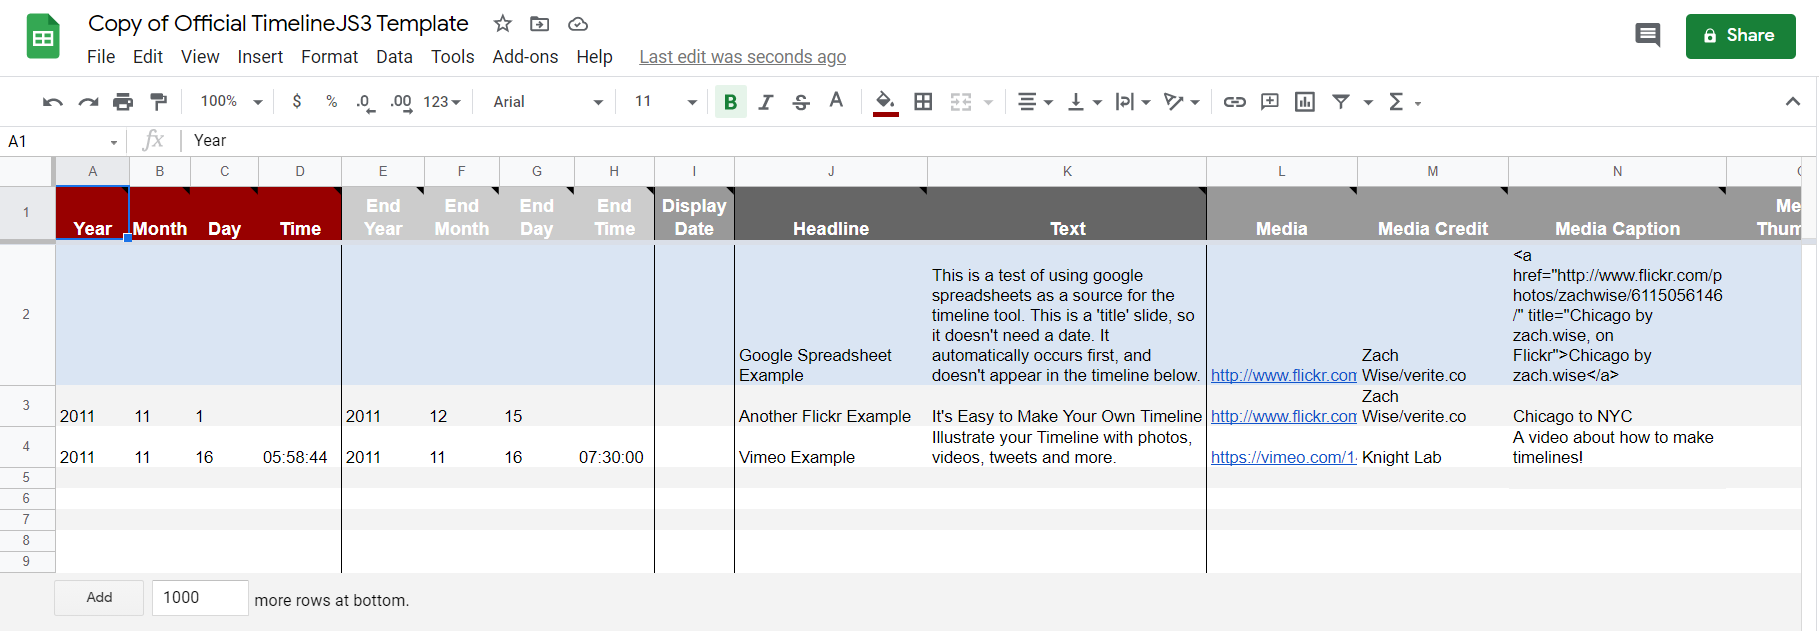
Task: Open the fill color picker
Action: coord(885,102)
